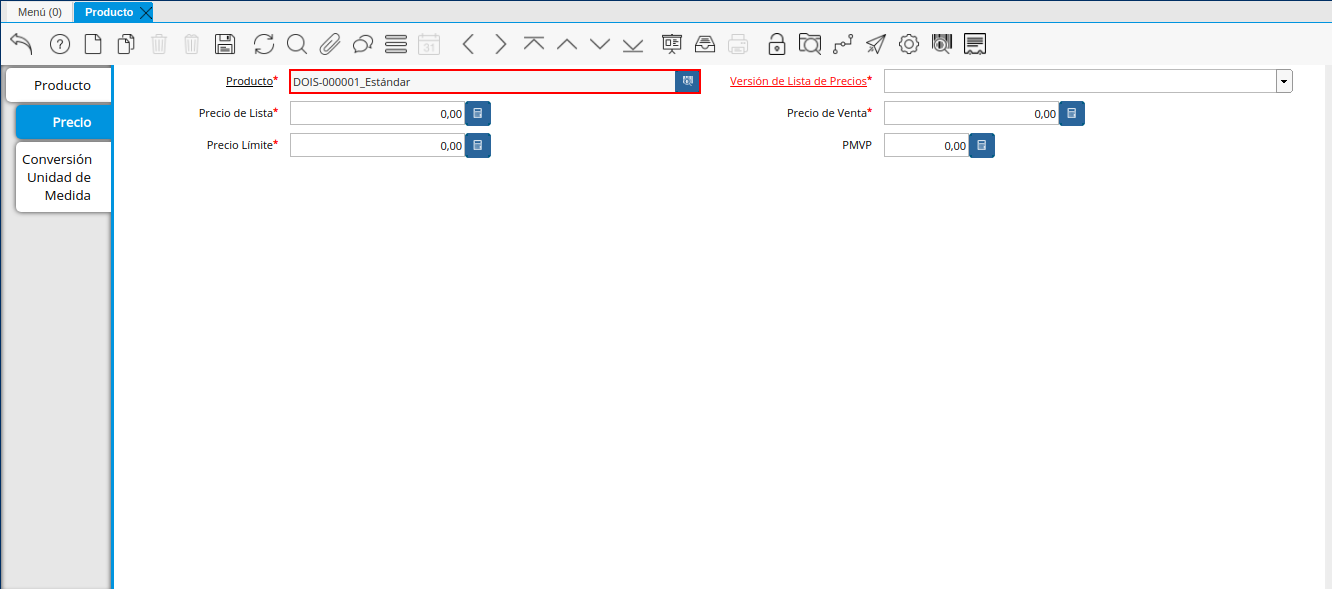Open the history calendar icon
1332x589 pixels.
pyautogui.click(x=429, y=44)
